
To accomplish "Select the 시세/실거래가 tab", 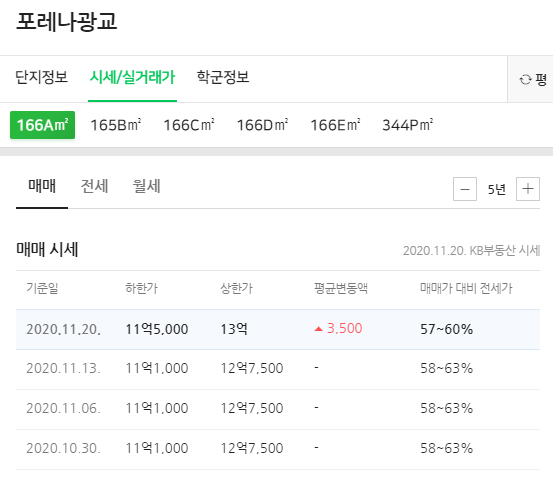I will click(132, 77).
